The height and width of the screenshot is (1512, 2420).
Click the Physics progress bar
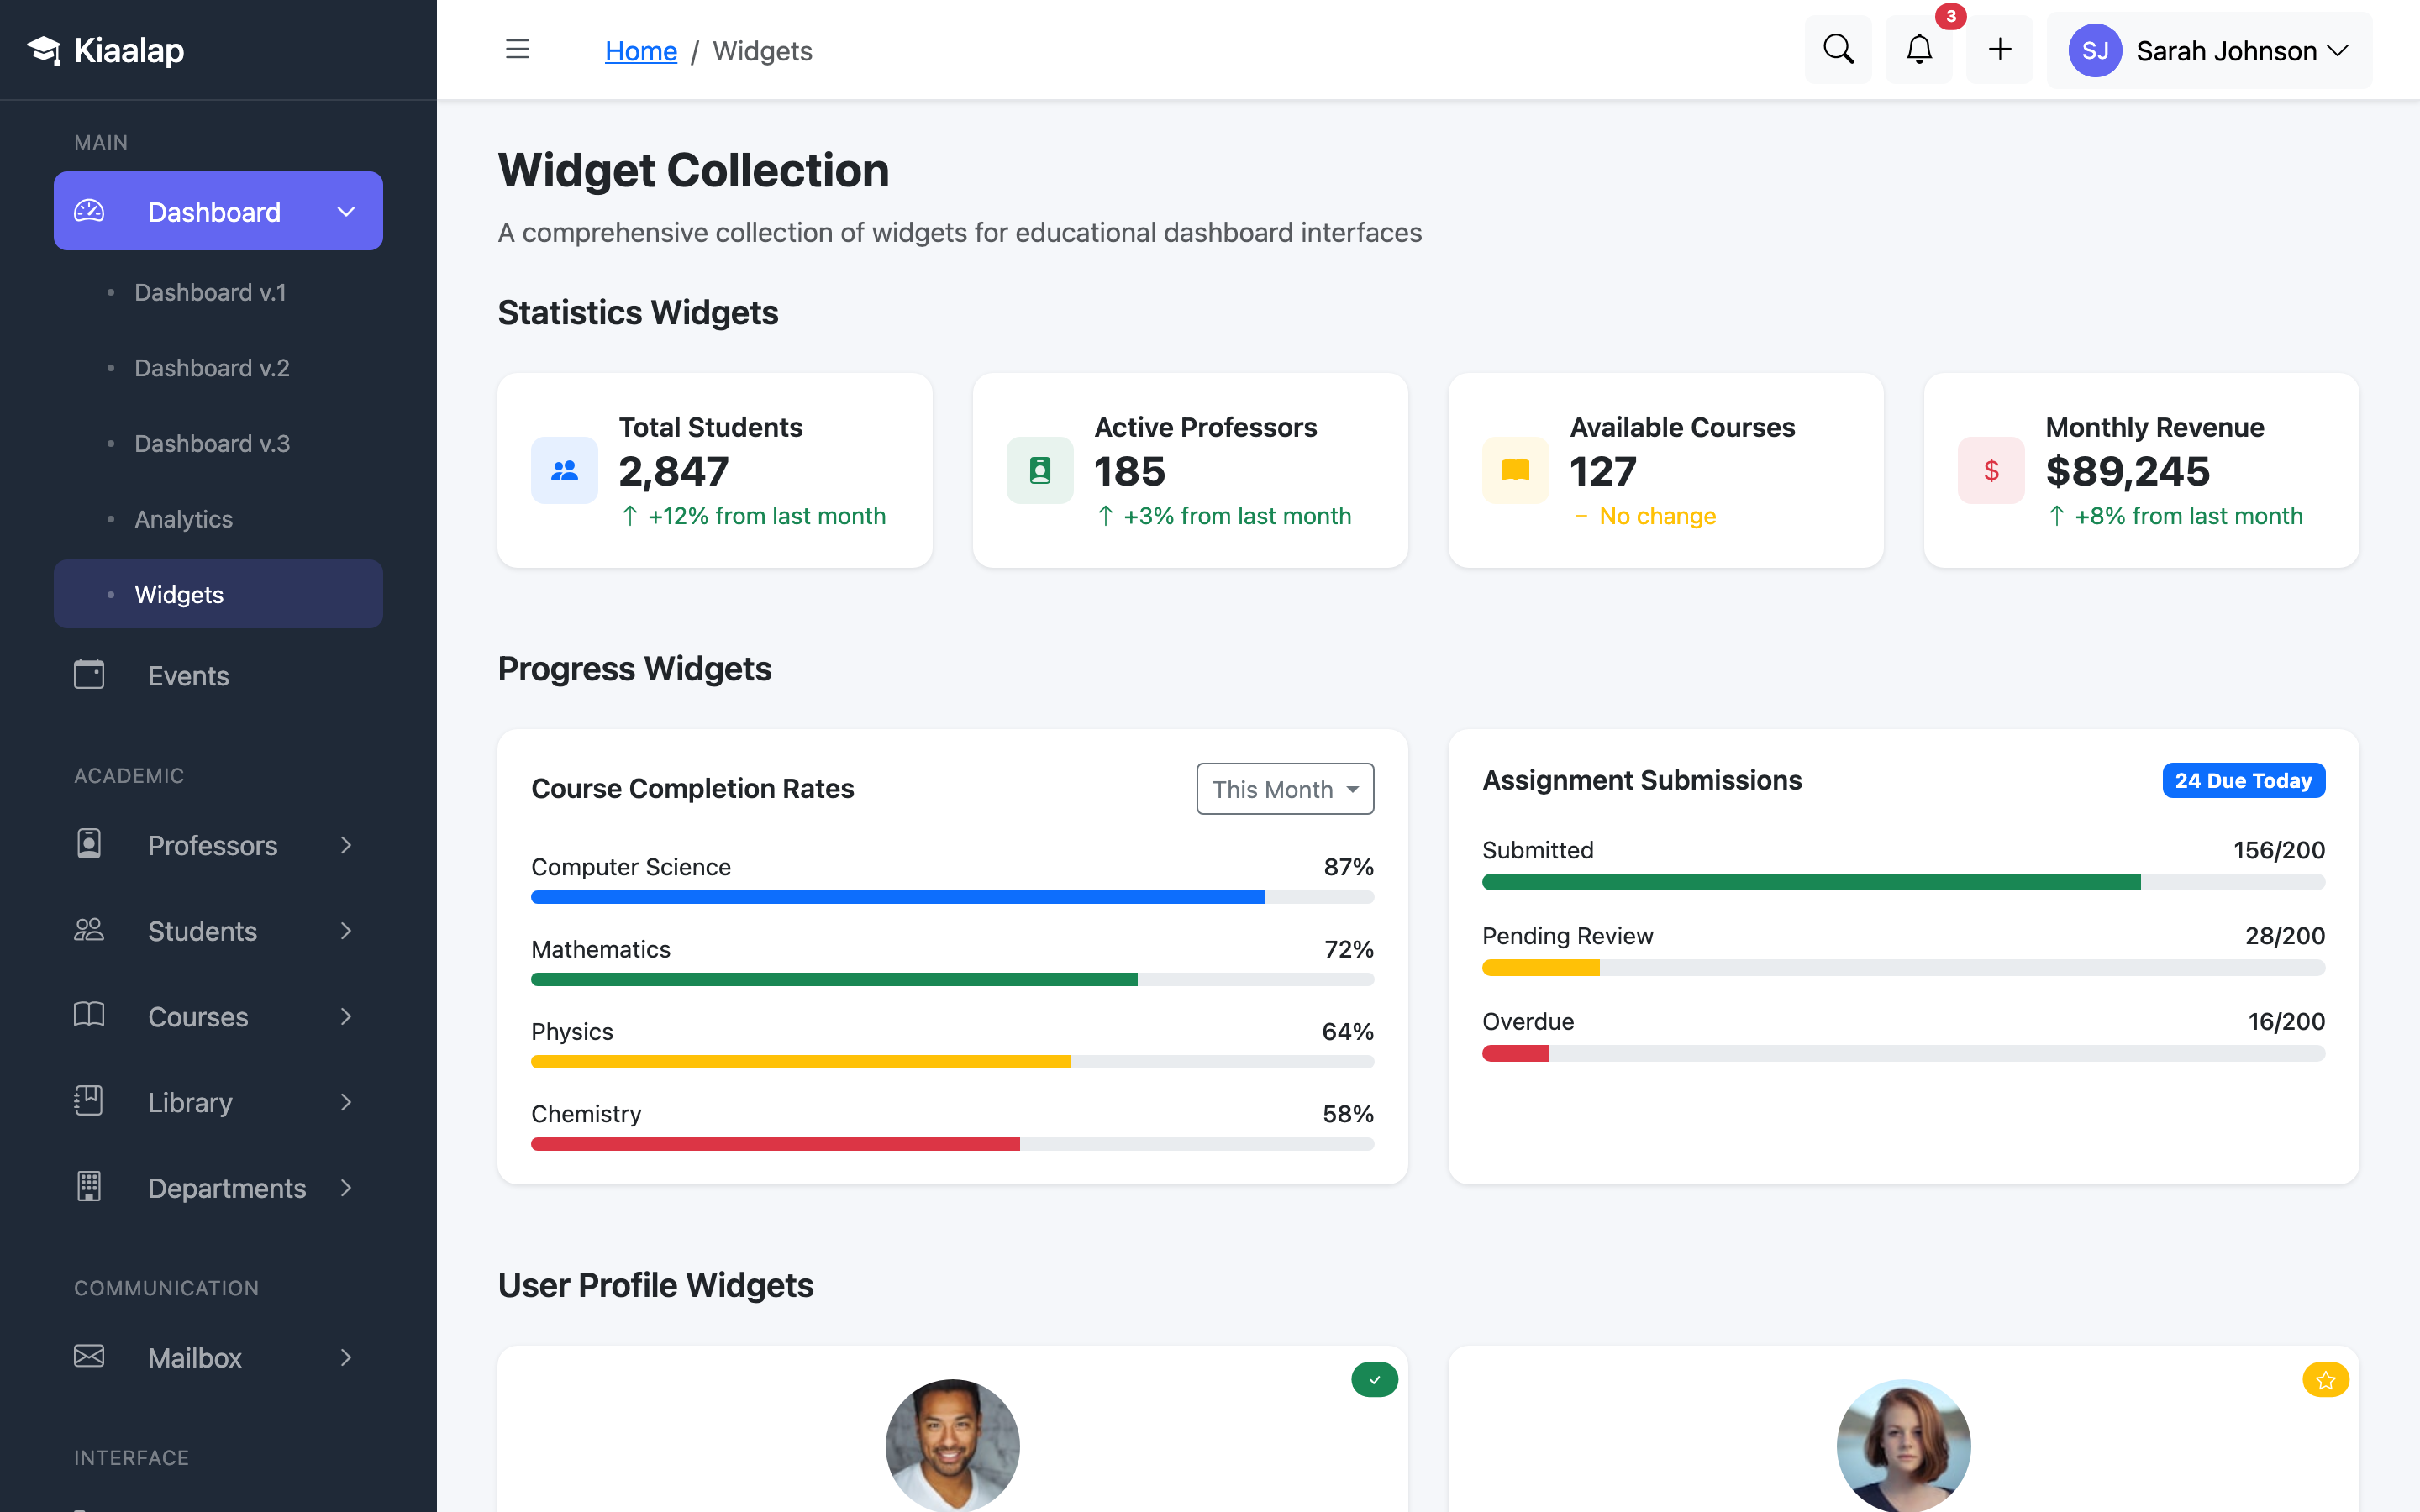coord(952,1061)
